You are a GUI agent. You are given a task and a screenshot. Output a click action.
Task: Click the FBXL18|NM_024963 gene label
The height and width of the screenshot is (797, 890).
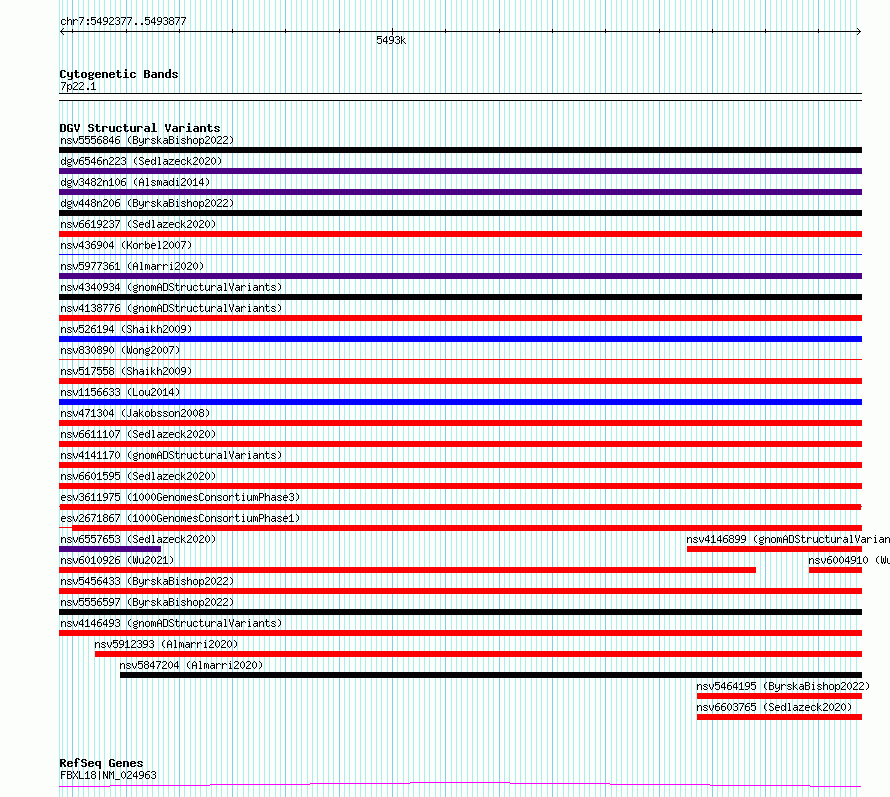pos(108,775)
